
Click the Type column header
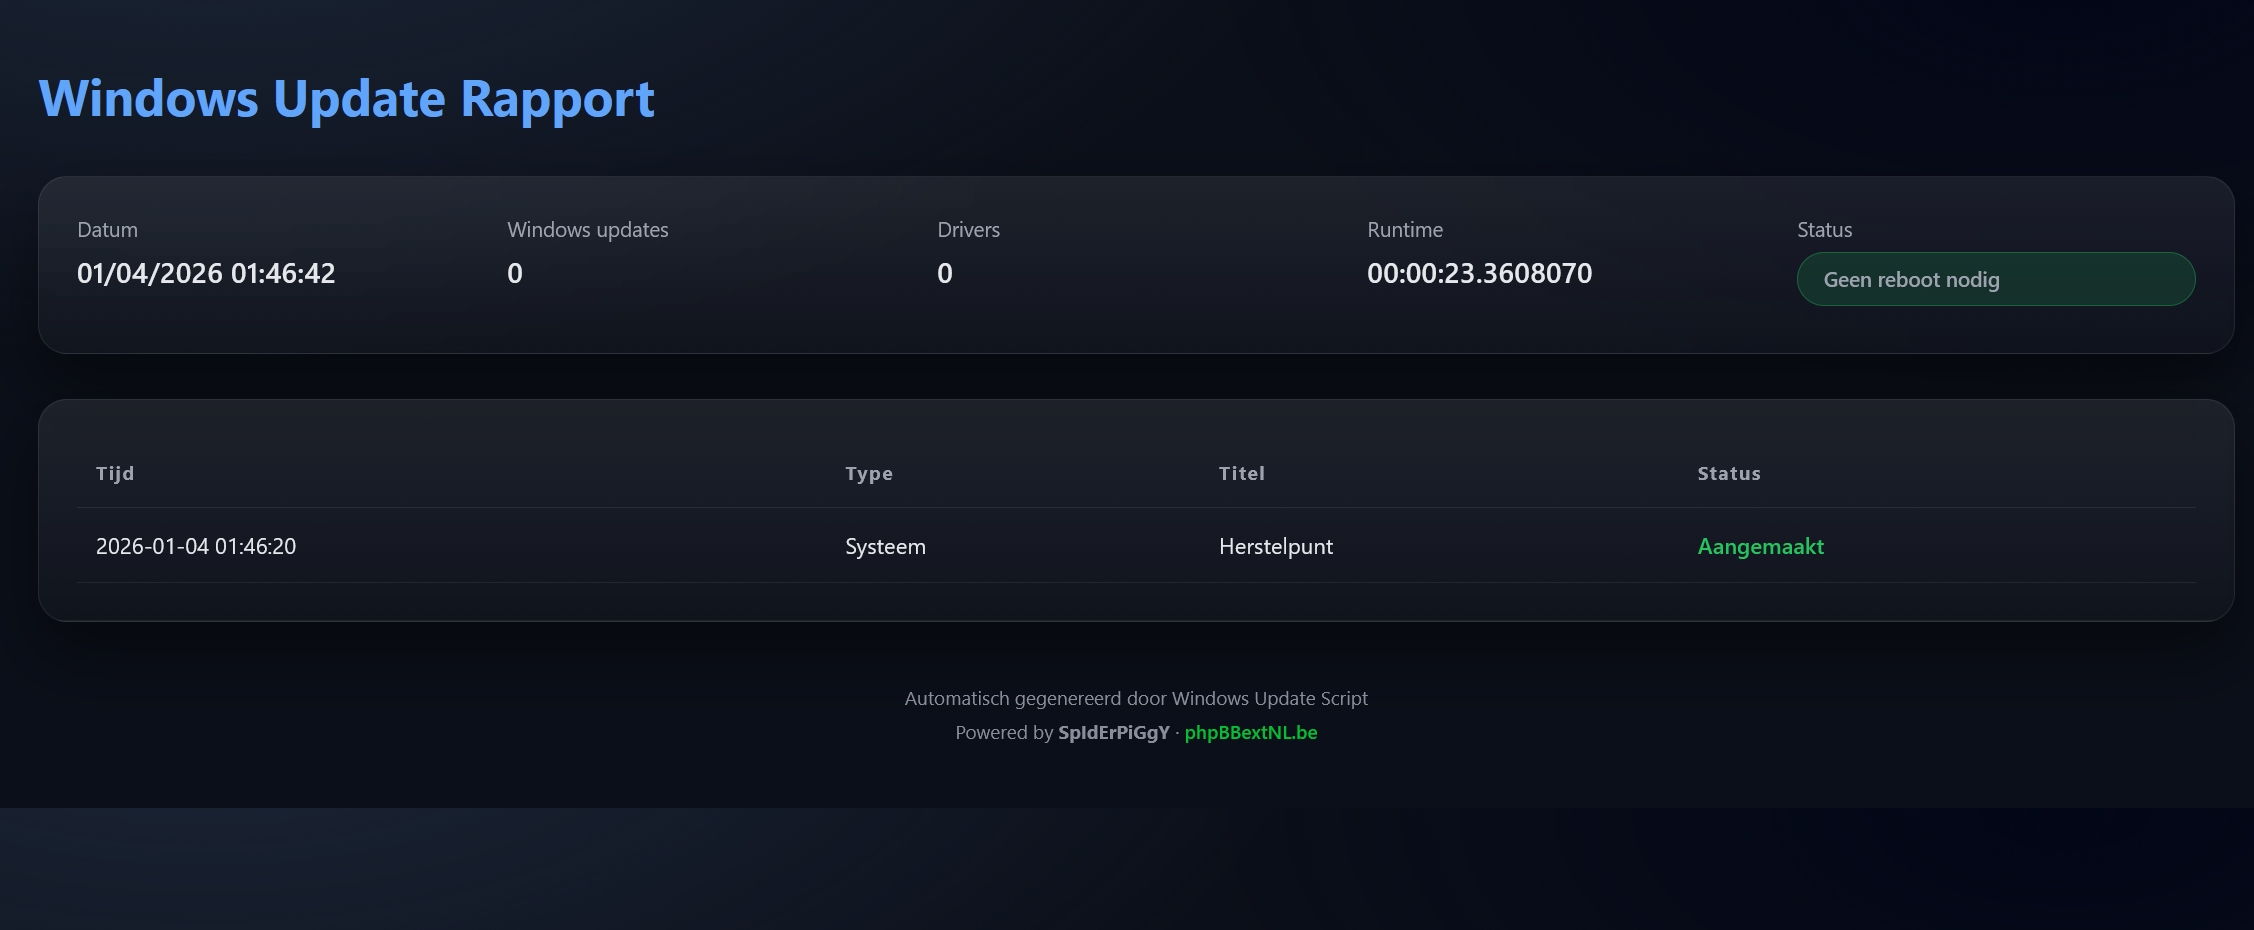[868, 474]
